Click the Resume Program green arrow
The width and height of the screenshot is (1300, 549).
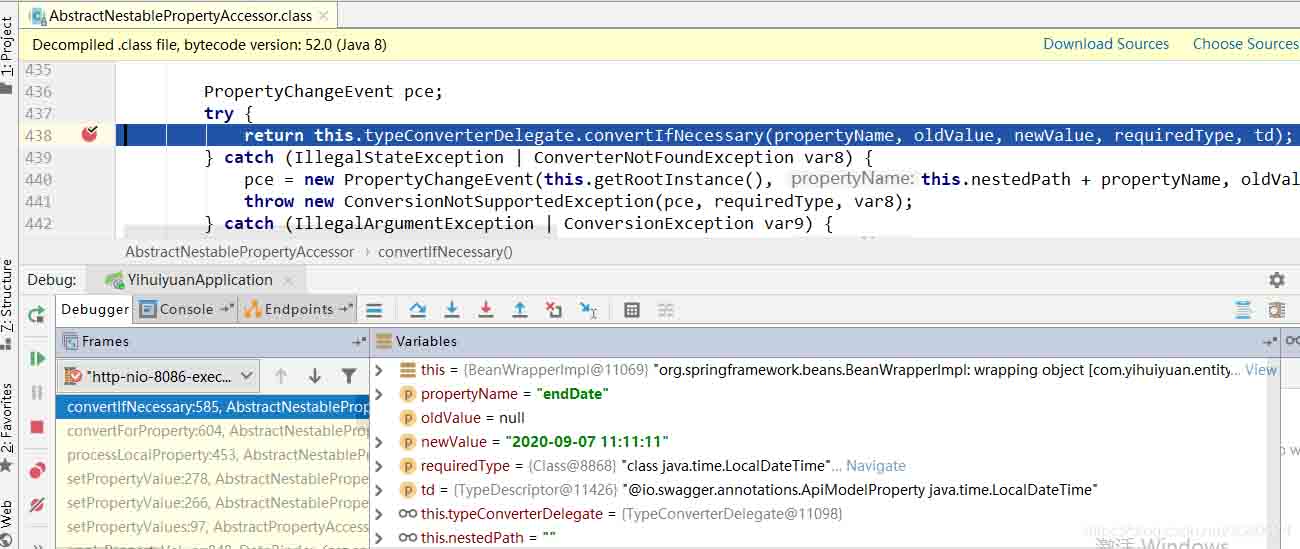[37, 358]
